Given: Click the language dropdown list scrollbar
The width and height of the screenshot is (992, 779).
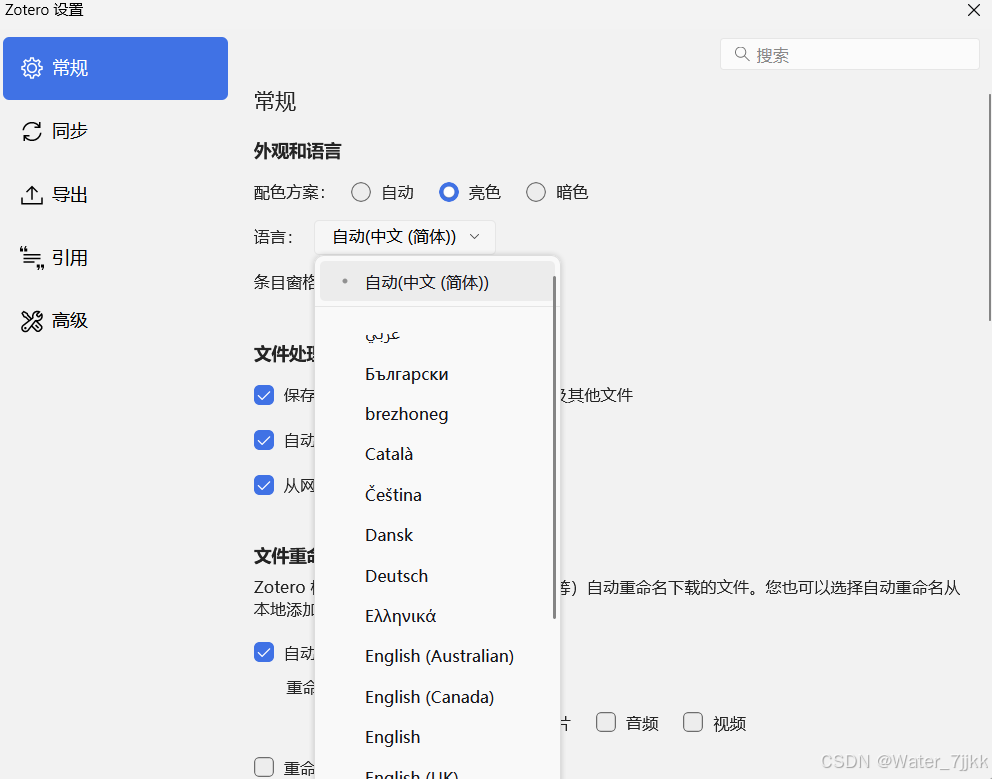Looking at the screenshot, I should (x=554, y=447).
